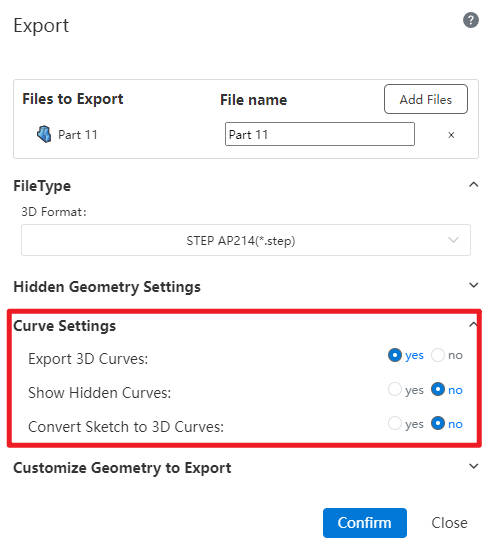Click the Add Files button
Viewport: 491px width, 544px height.
425,99
